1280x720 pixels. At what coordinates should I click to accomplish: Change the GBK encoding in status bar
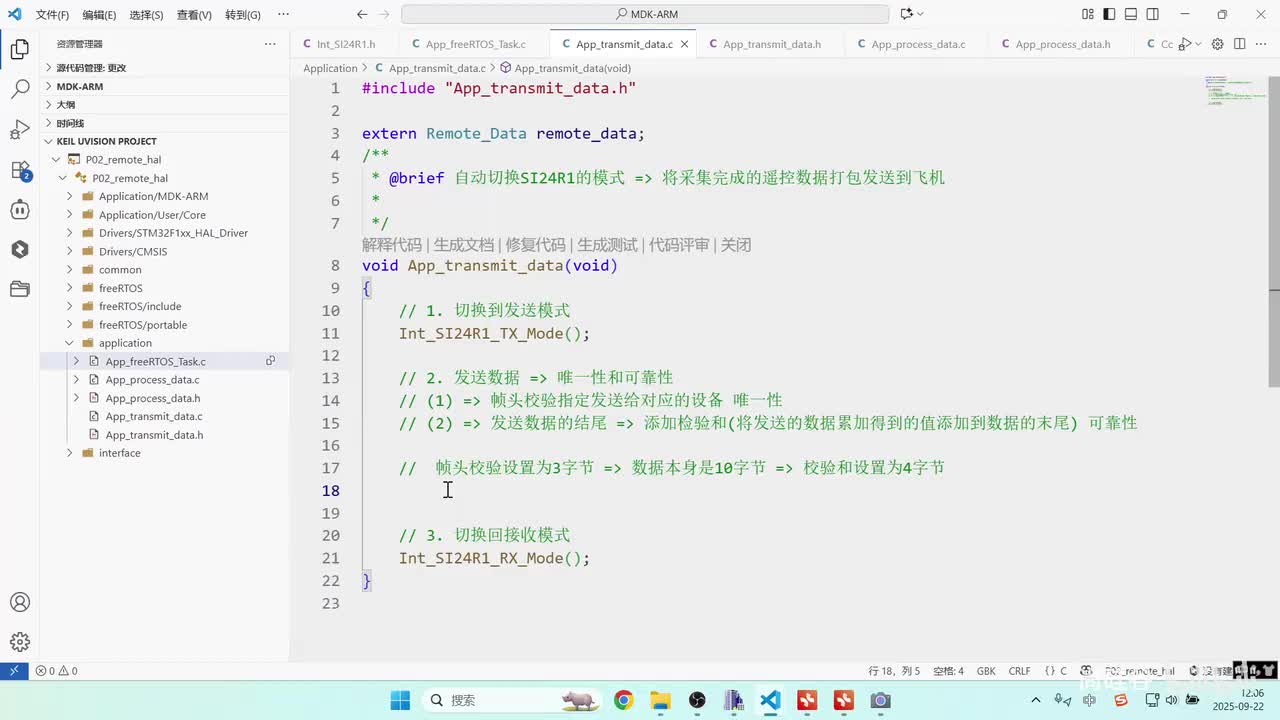[986, 671]
